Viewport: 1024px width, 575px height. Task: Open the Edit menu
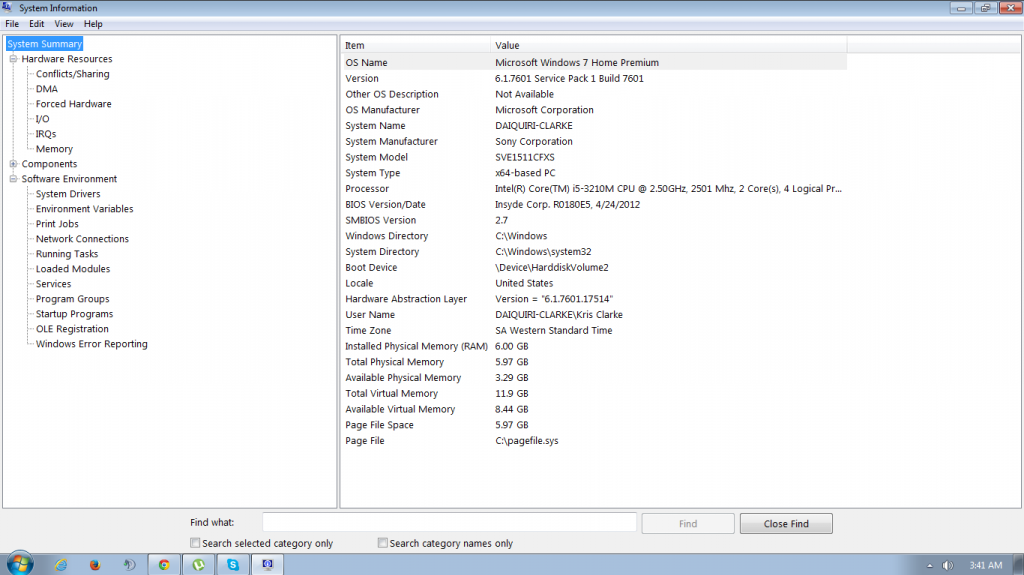(x=37, y=24)
